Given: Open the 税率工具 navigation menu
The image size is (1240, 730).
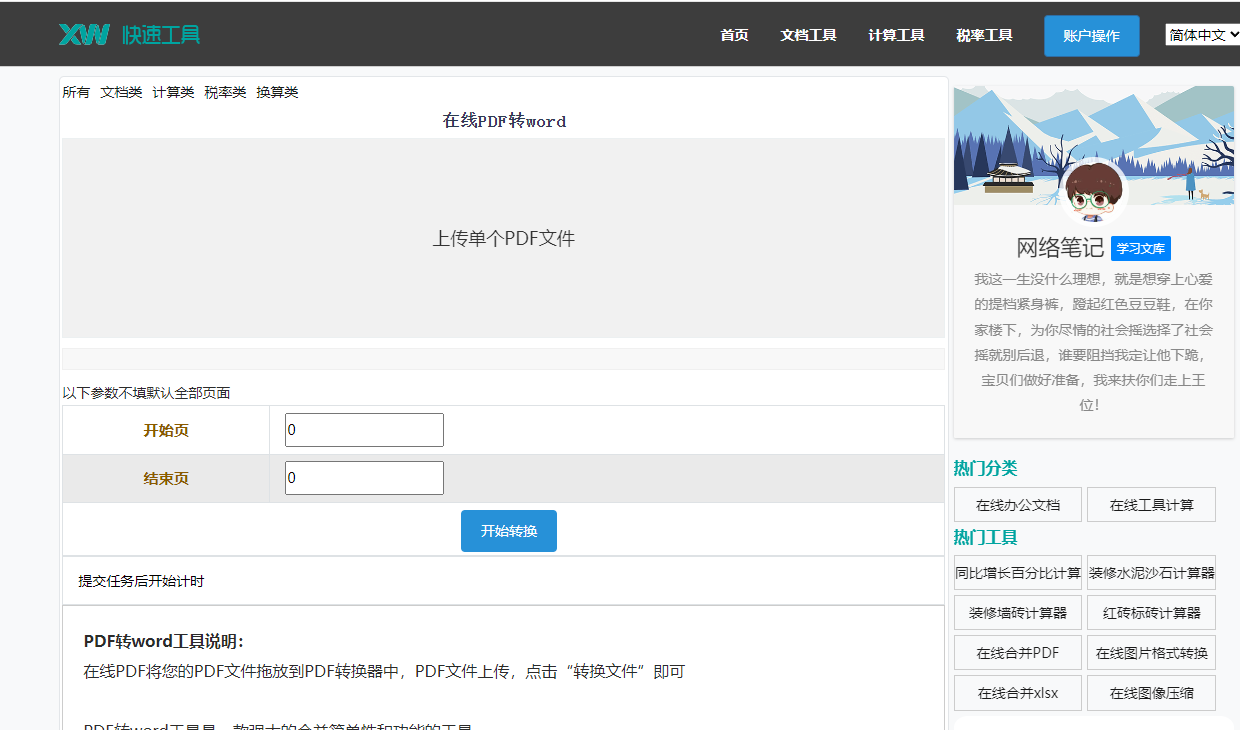Looking at the screenshot, I should [984, 35].
